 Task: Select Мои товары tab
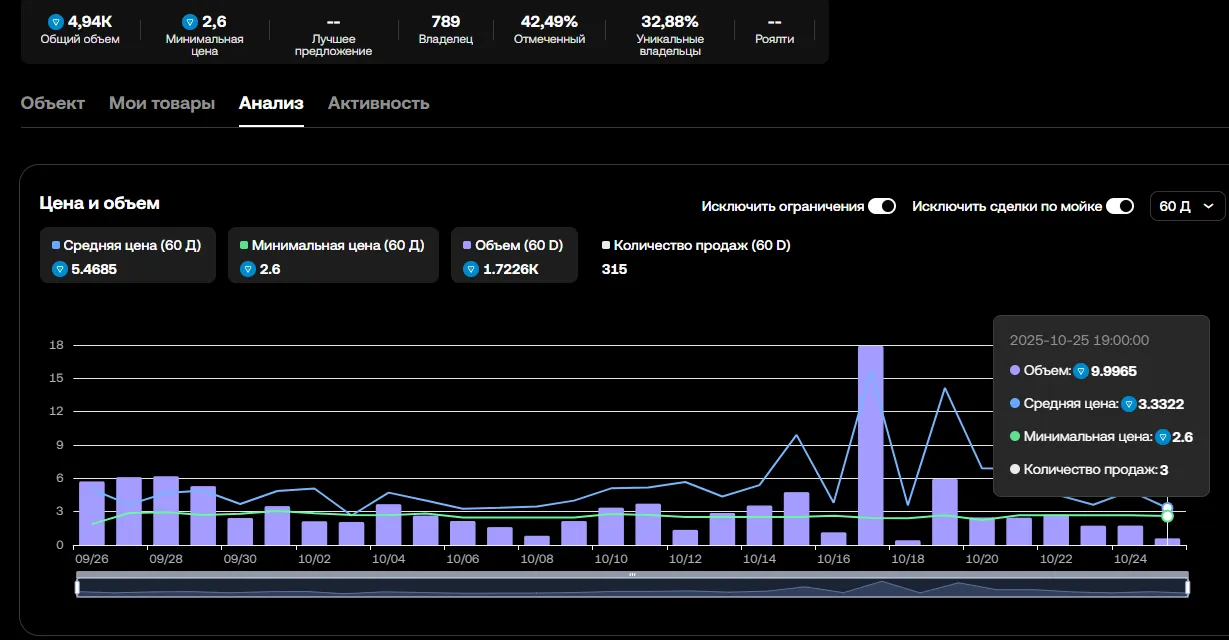pos(162,103)
